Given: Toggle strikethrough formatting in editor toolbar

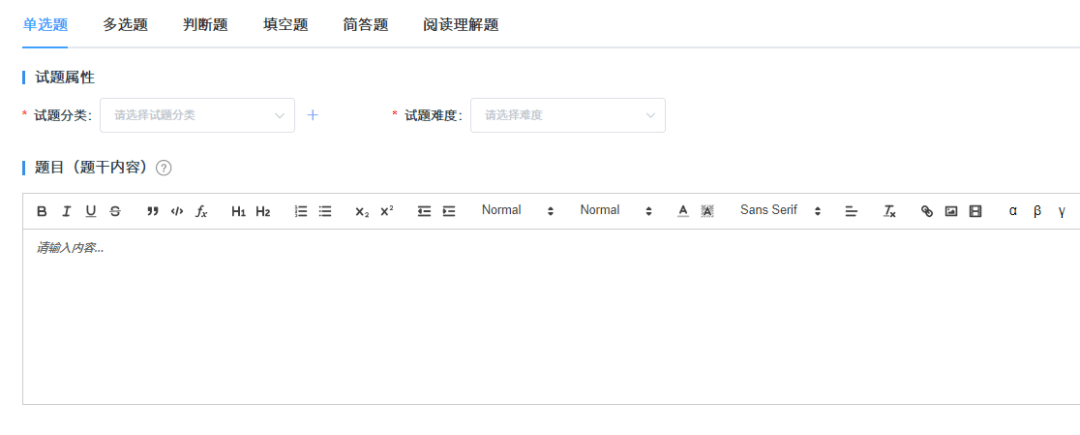Looking at the screenshot, I should point(115,211).
